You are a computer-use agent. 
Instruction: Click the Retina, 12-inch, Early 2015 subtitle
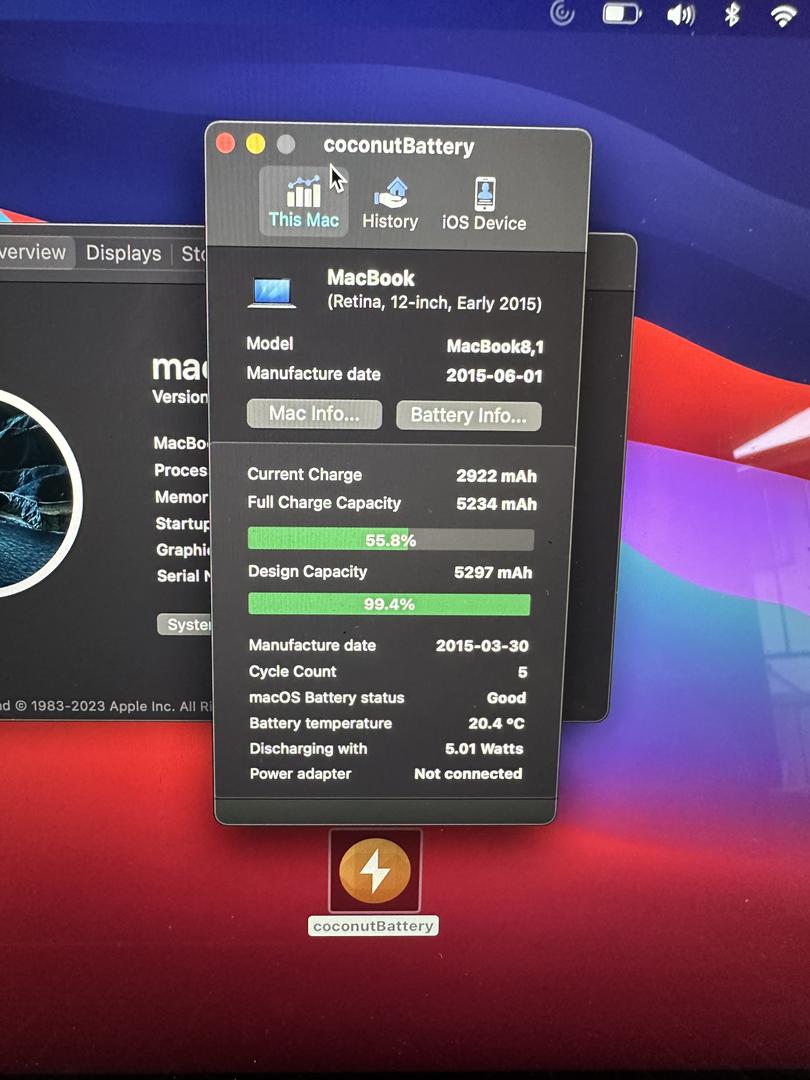(x=435, y=303)
